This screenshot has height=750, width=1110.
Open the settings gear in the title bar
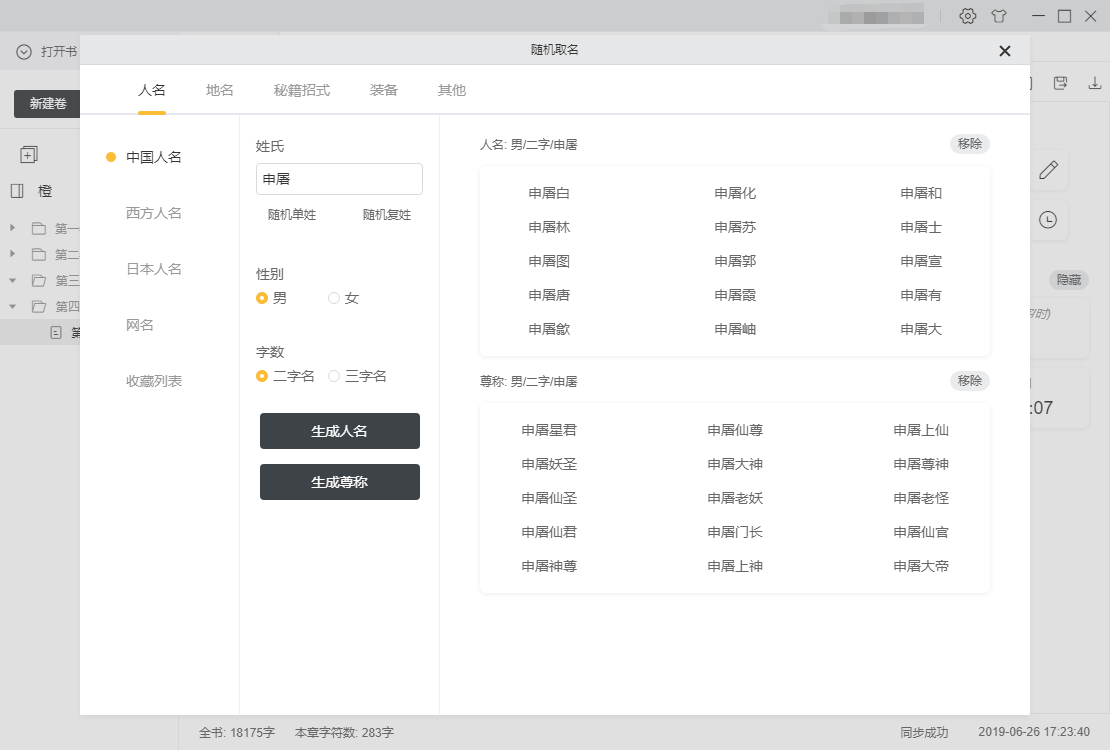point(967,16)
